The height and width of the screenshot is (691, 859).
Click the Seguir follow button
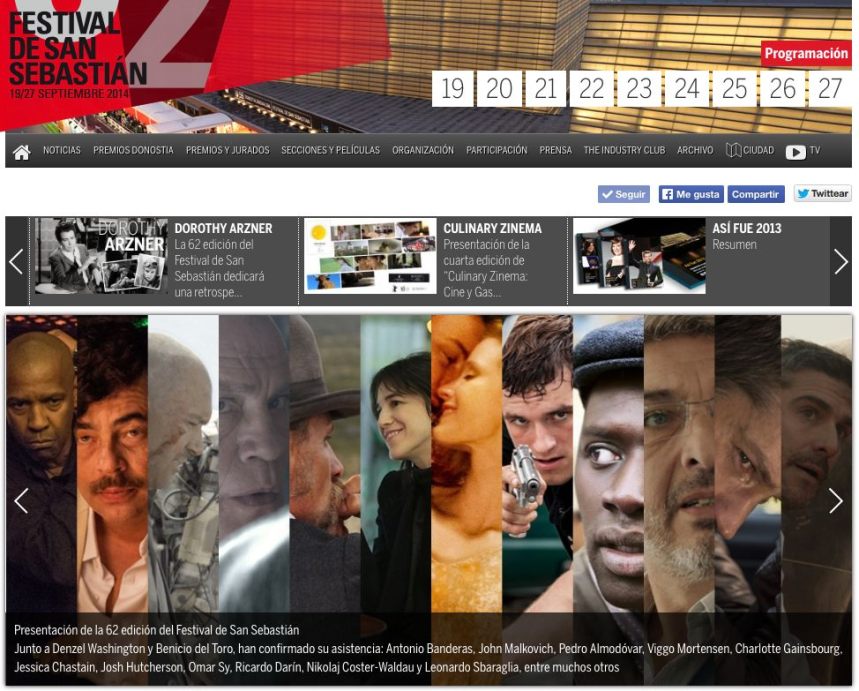click(624, 194)
